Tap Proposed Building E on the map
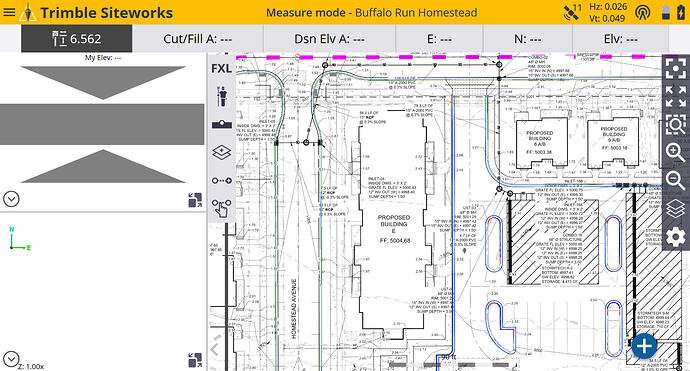This screenshot has width=690, height=371. point(394,229)
